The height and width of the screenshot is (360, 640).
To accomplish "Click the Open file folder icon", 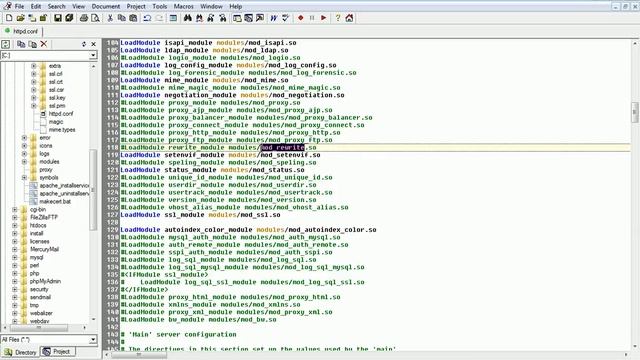I will click(x=20, y=18).
